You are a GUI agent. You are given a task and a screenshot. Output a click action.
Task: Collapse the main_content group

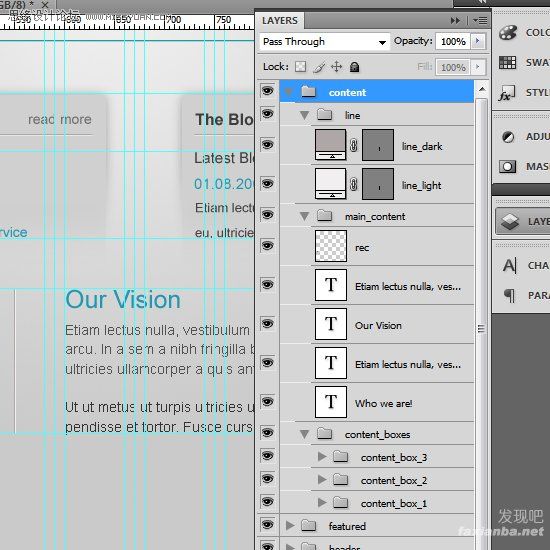point(304,216)
